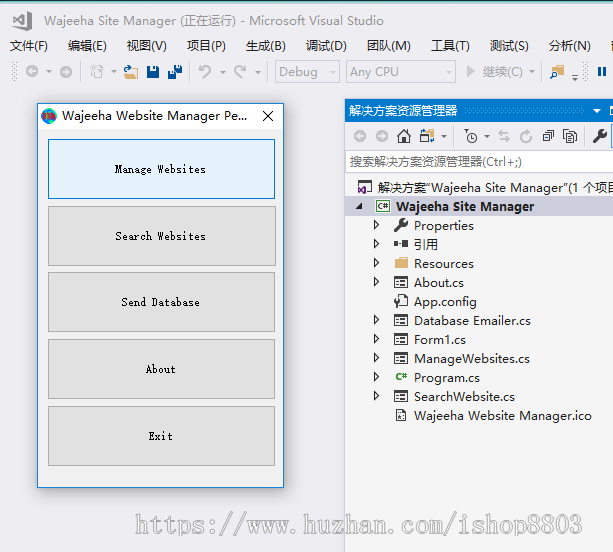Viewport: 613px width, 552px height.
Task: Click the Exit button in Wajeeha window
Action: [161, 436]
